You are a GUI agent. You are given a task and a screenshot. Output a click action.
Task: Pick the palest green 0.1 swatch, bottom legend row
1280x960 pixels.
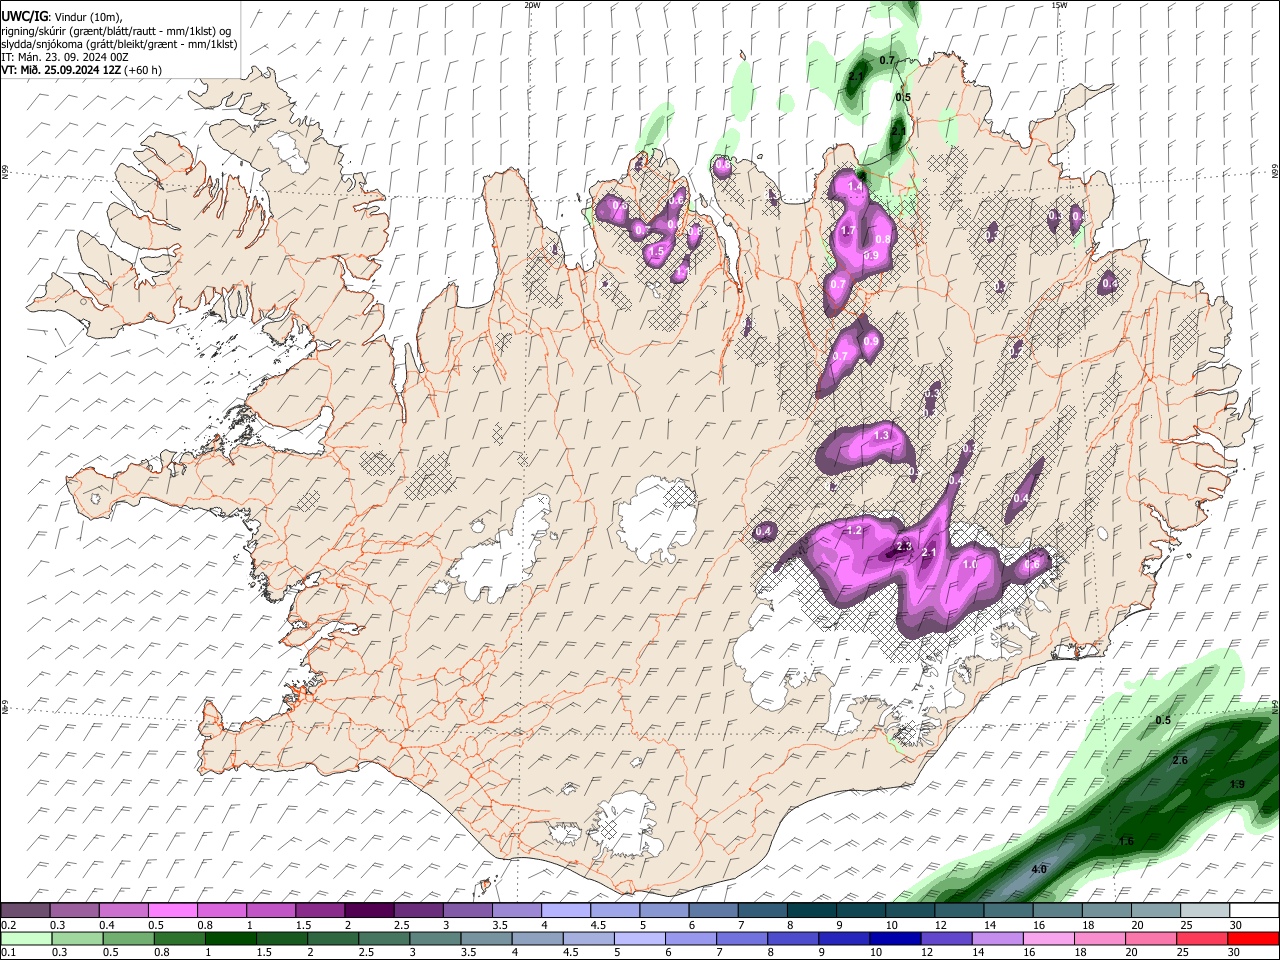point(26,938)
